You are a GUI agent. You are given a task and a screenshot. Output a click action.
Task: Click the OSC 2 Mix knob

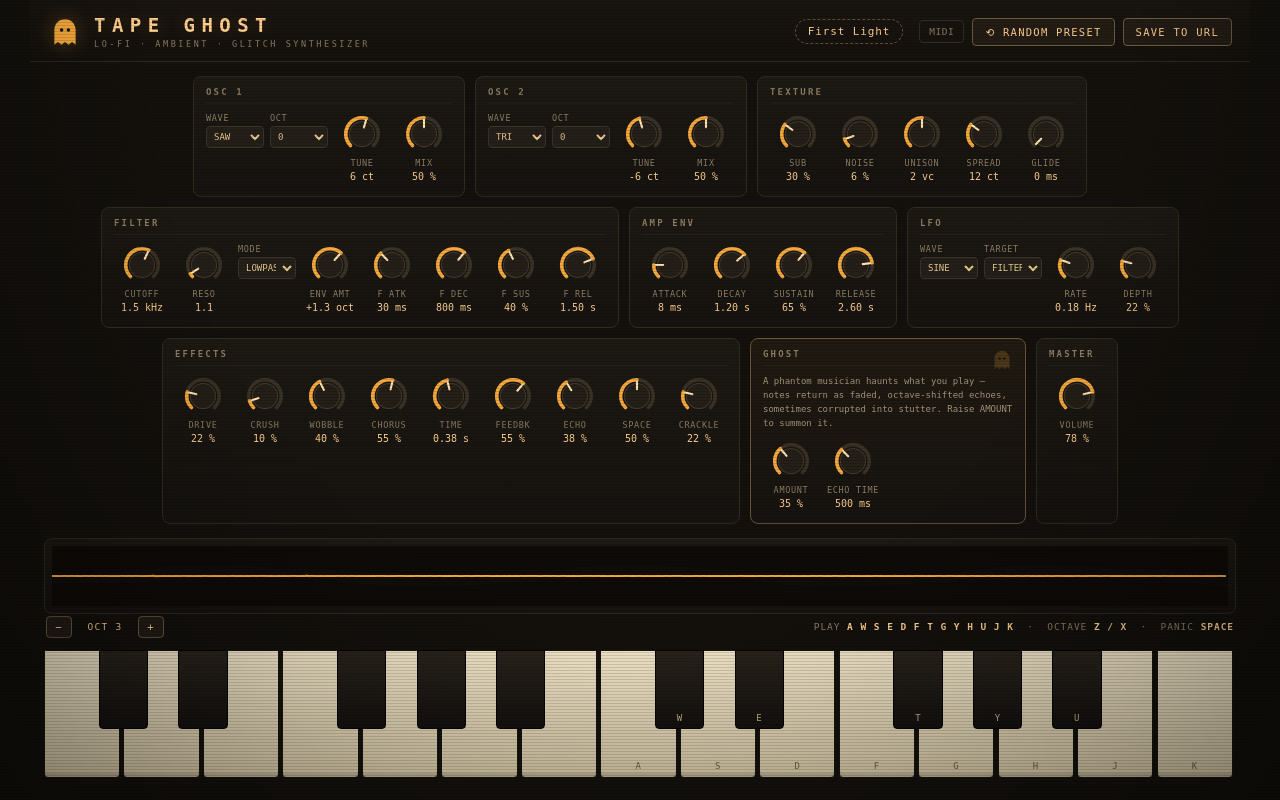pos(706,134)
